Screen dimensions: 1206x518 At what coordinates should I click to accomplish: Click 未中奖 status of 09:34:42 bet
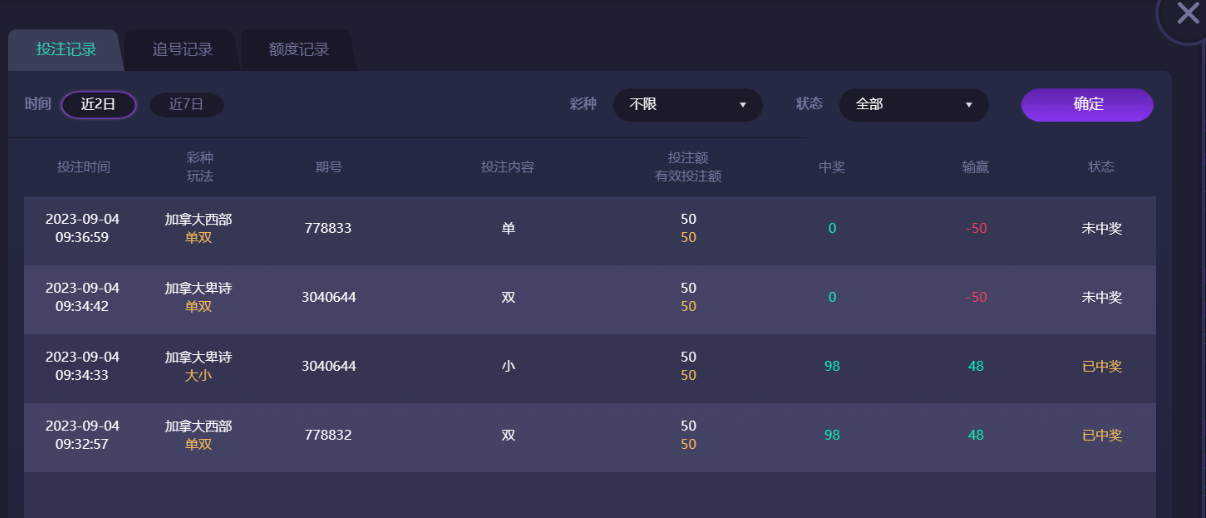point(1101,297)
